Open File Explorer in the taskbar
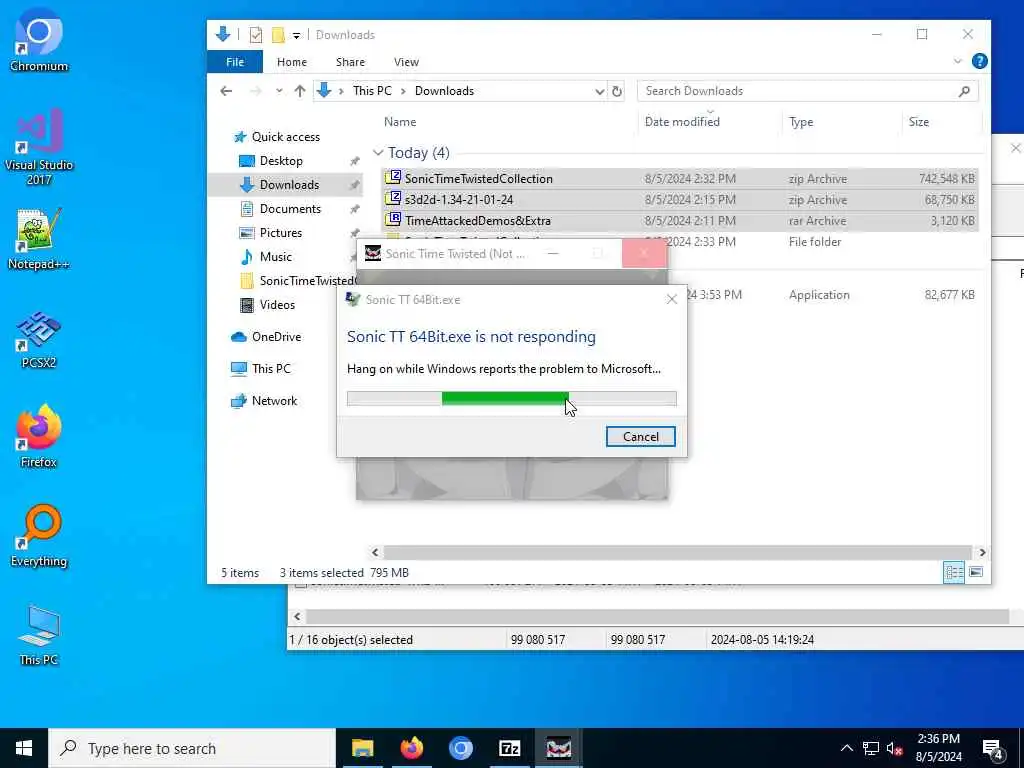 click(362, 748)
